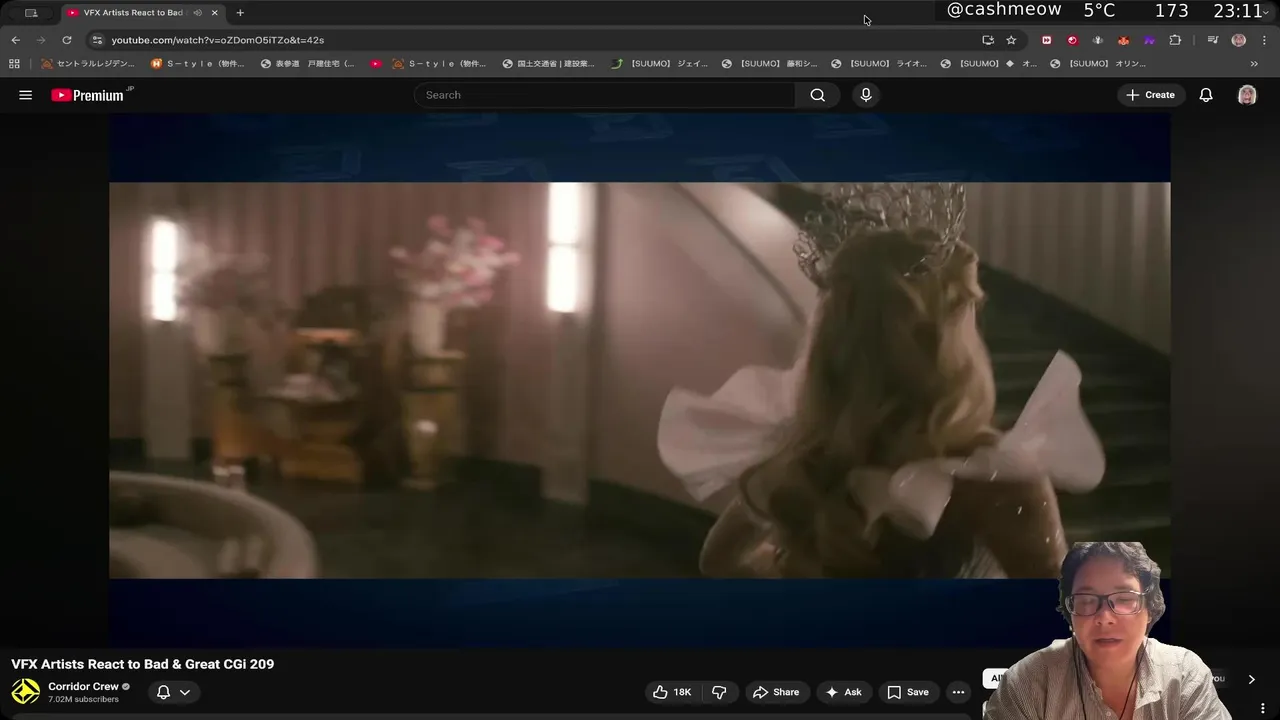Open セントラルレジデン bookmark
The width and height of the screenshot is (1280, 720).
pos(88,63)
